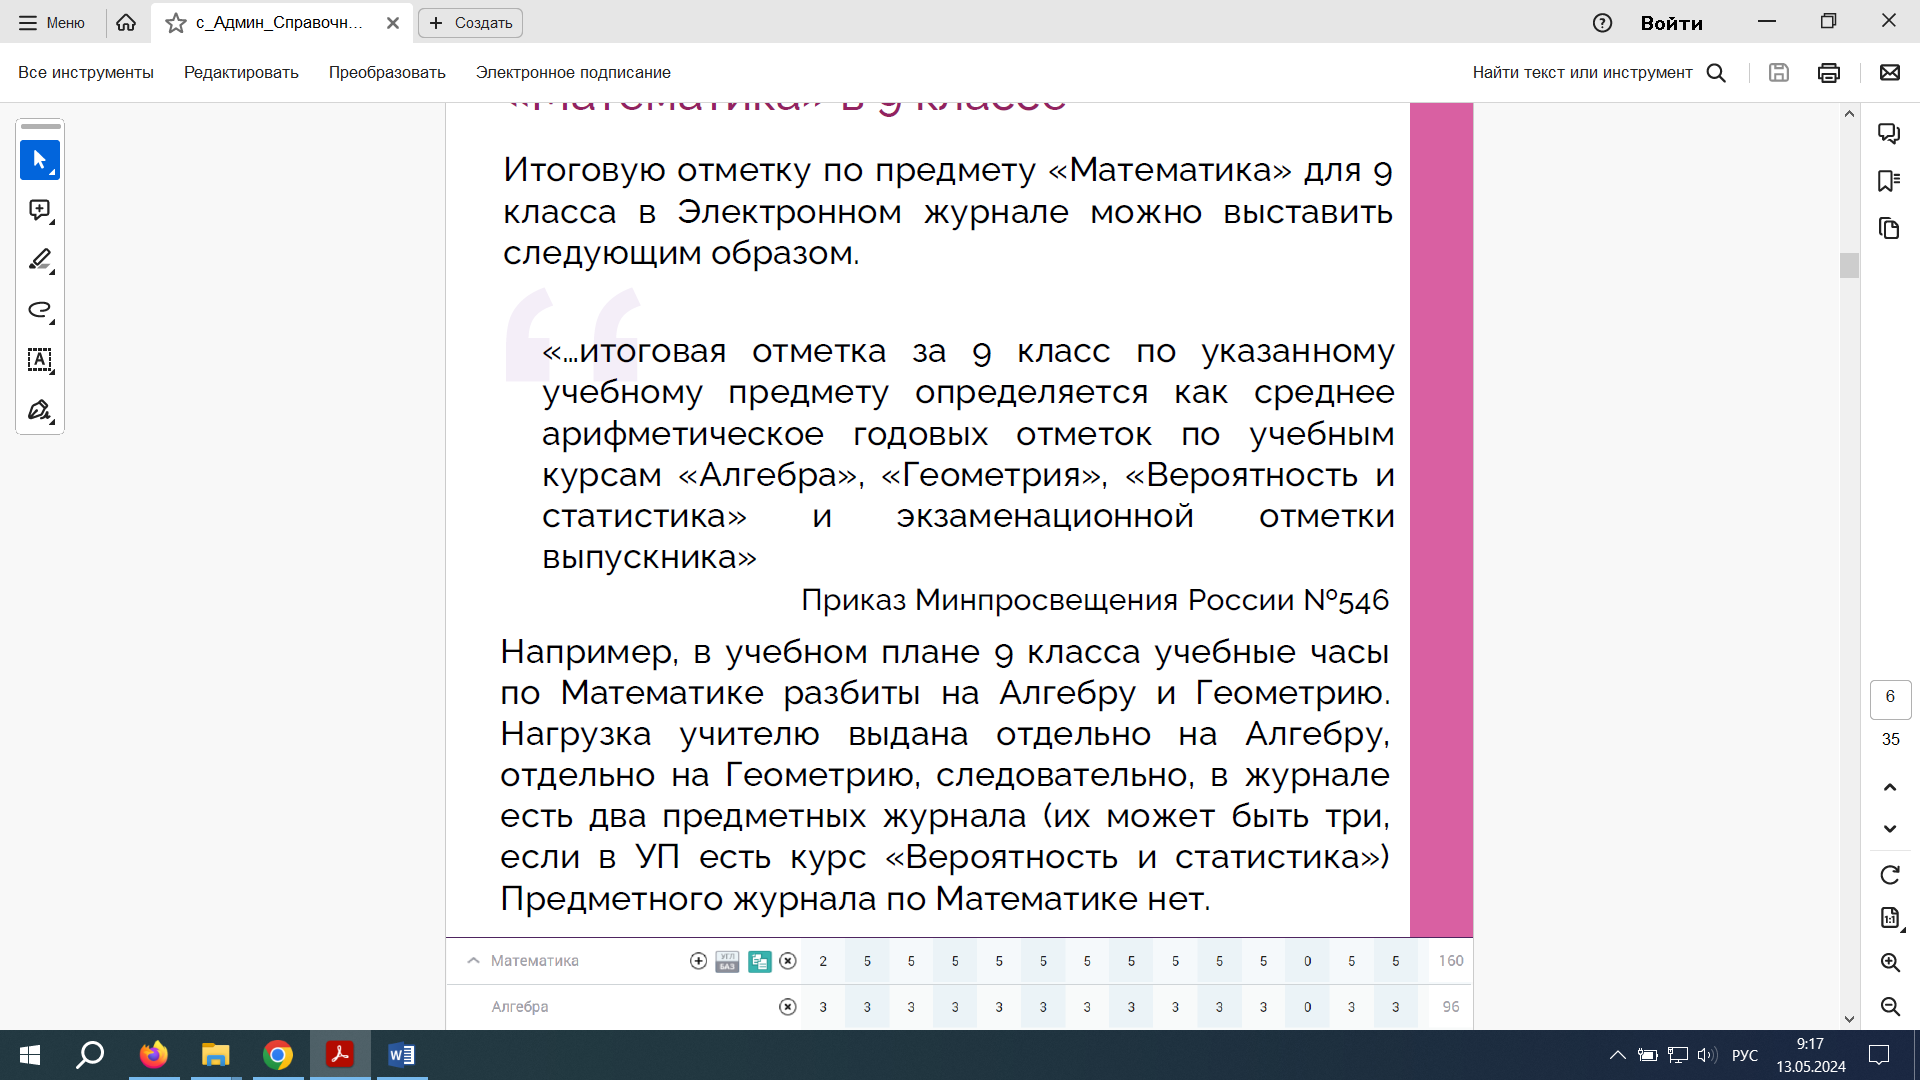
Task: Click the magnifier search icon in toolbar
Action: click(1716, 72)
